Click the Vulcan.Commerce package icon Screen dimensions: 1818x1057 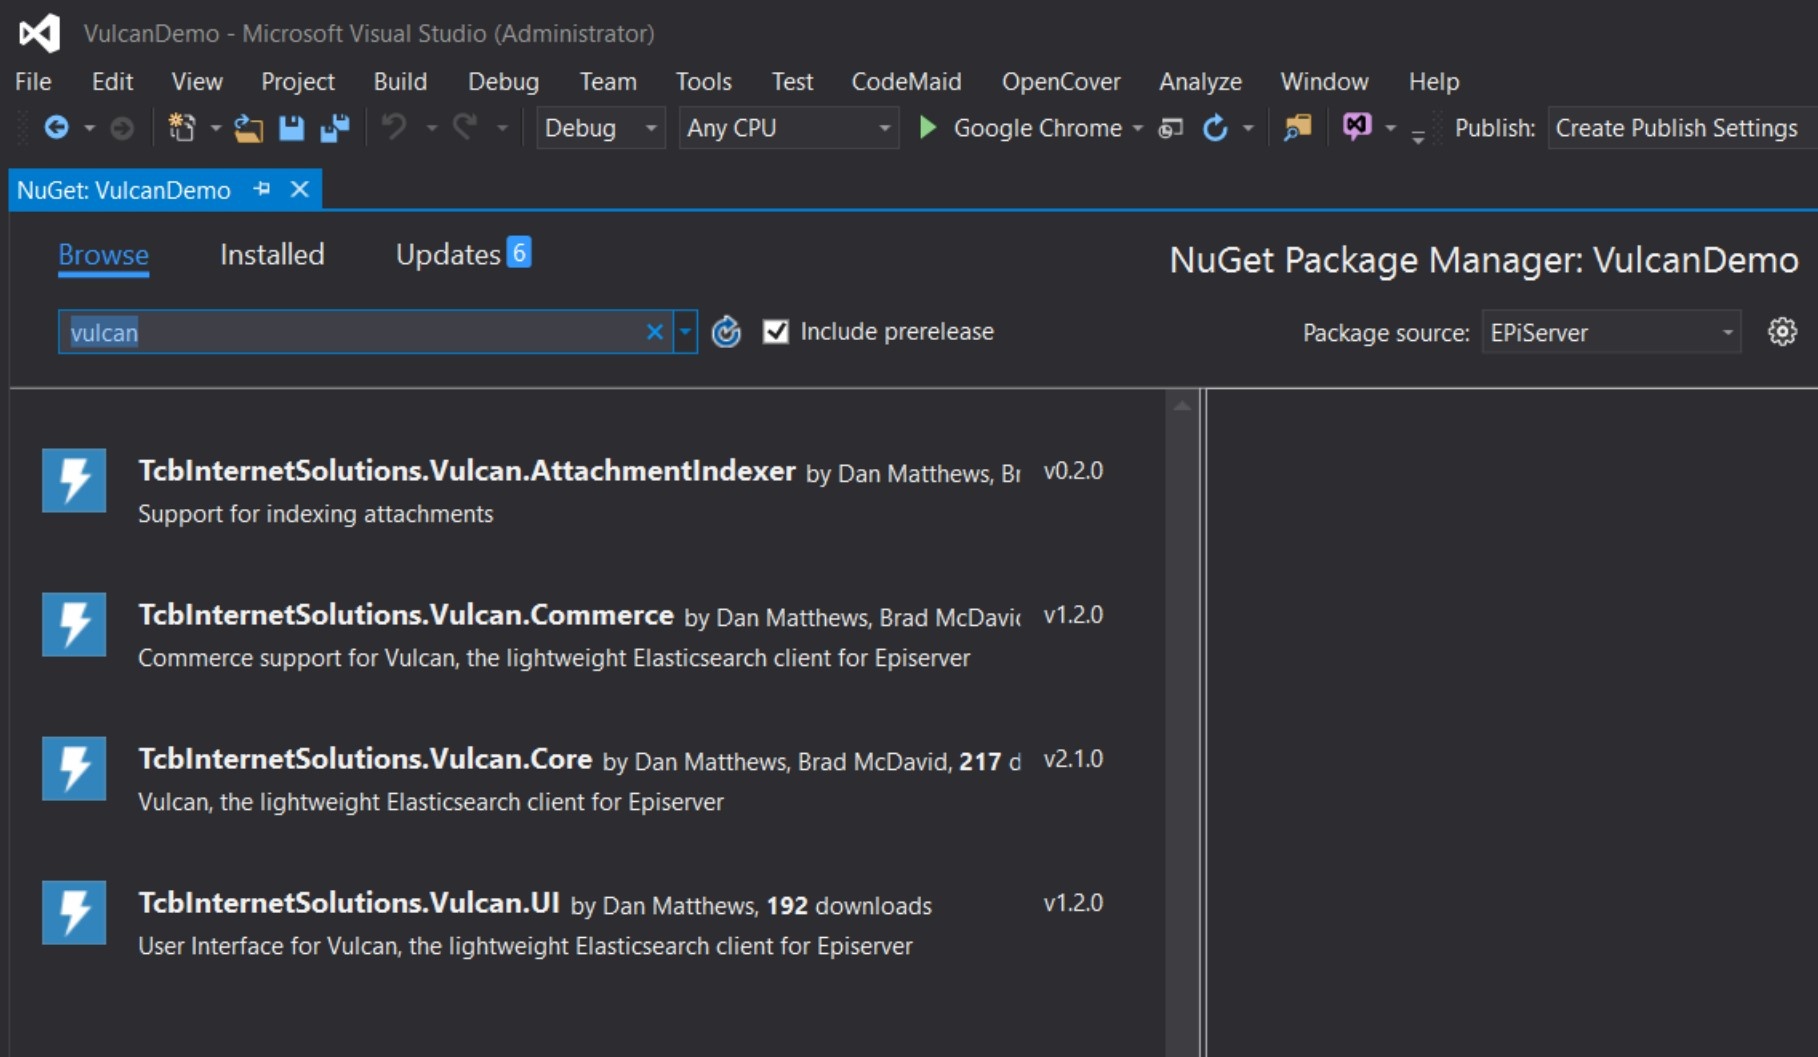[74, 624]
